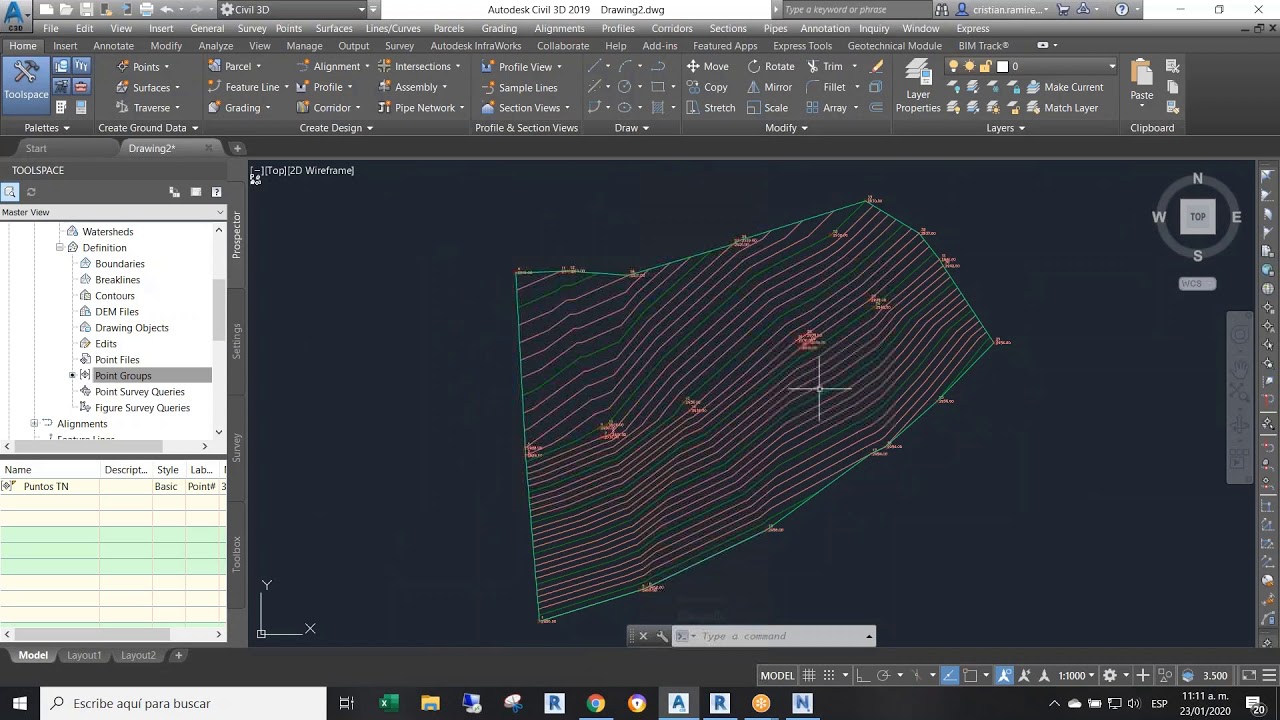Select the Geotechnical Module tab
1280x720 pixels.
click(x=894, y=46)
